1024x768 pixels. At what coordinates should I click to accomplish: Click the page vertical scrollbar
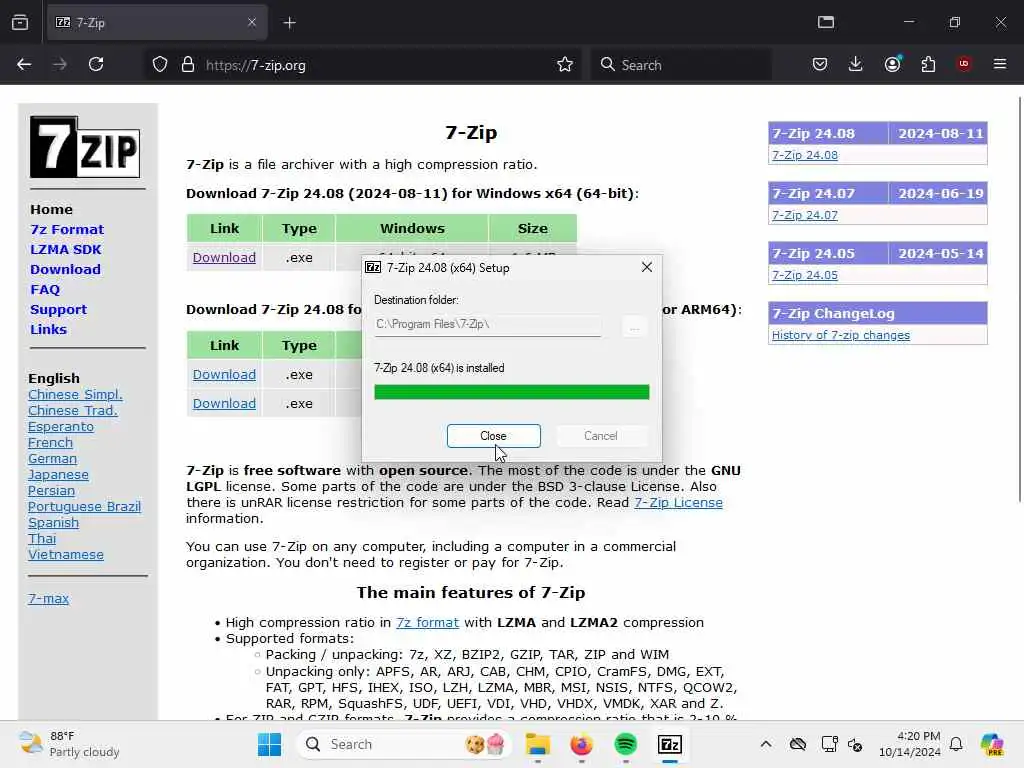point(1019,299)
